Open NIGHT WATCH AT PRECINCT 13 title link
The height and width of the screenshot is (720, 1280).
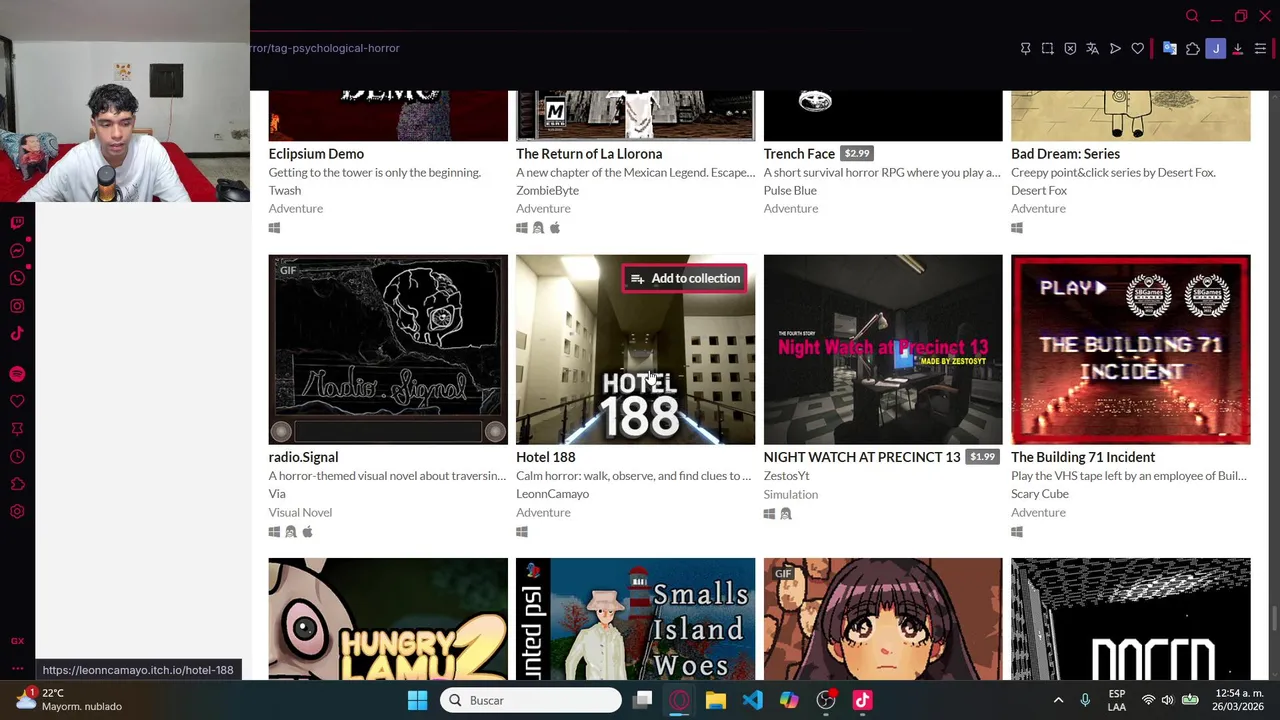pos(862,457)
